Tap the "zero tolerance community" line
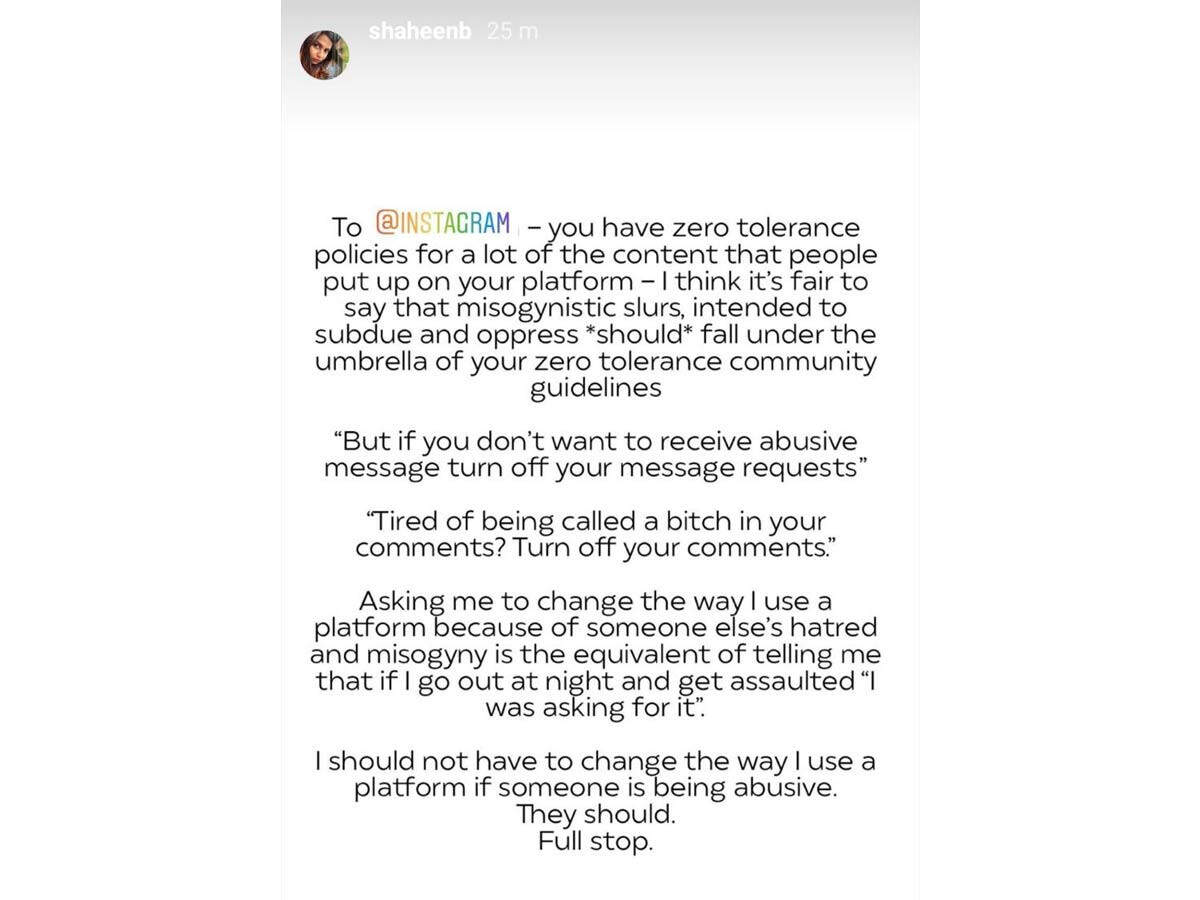 [x=595, y=361]
